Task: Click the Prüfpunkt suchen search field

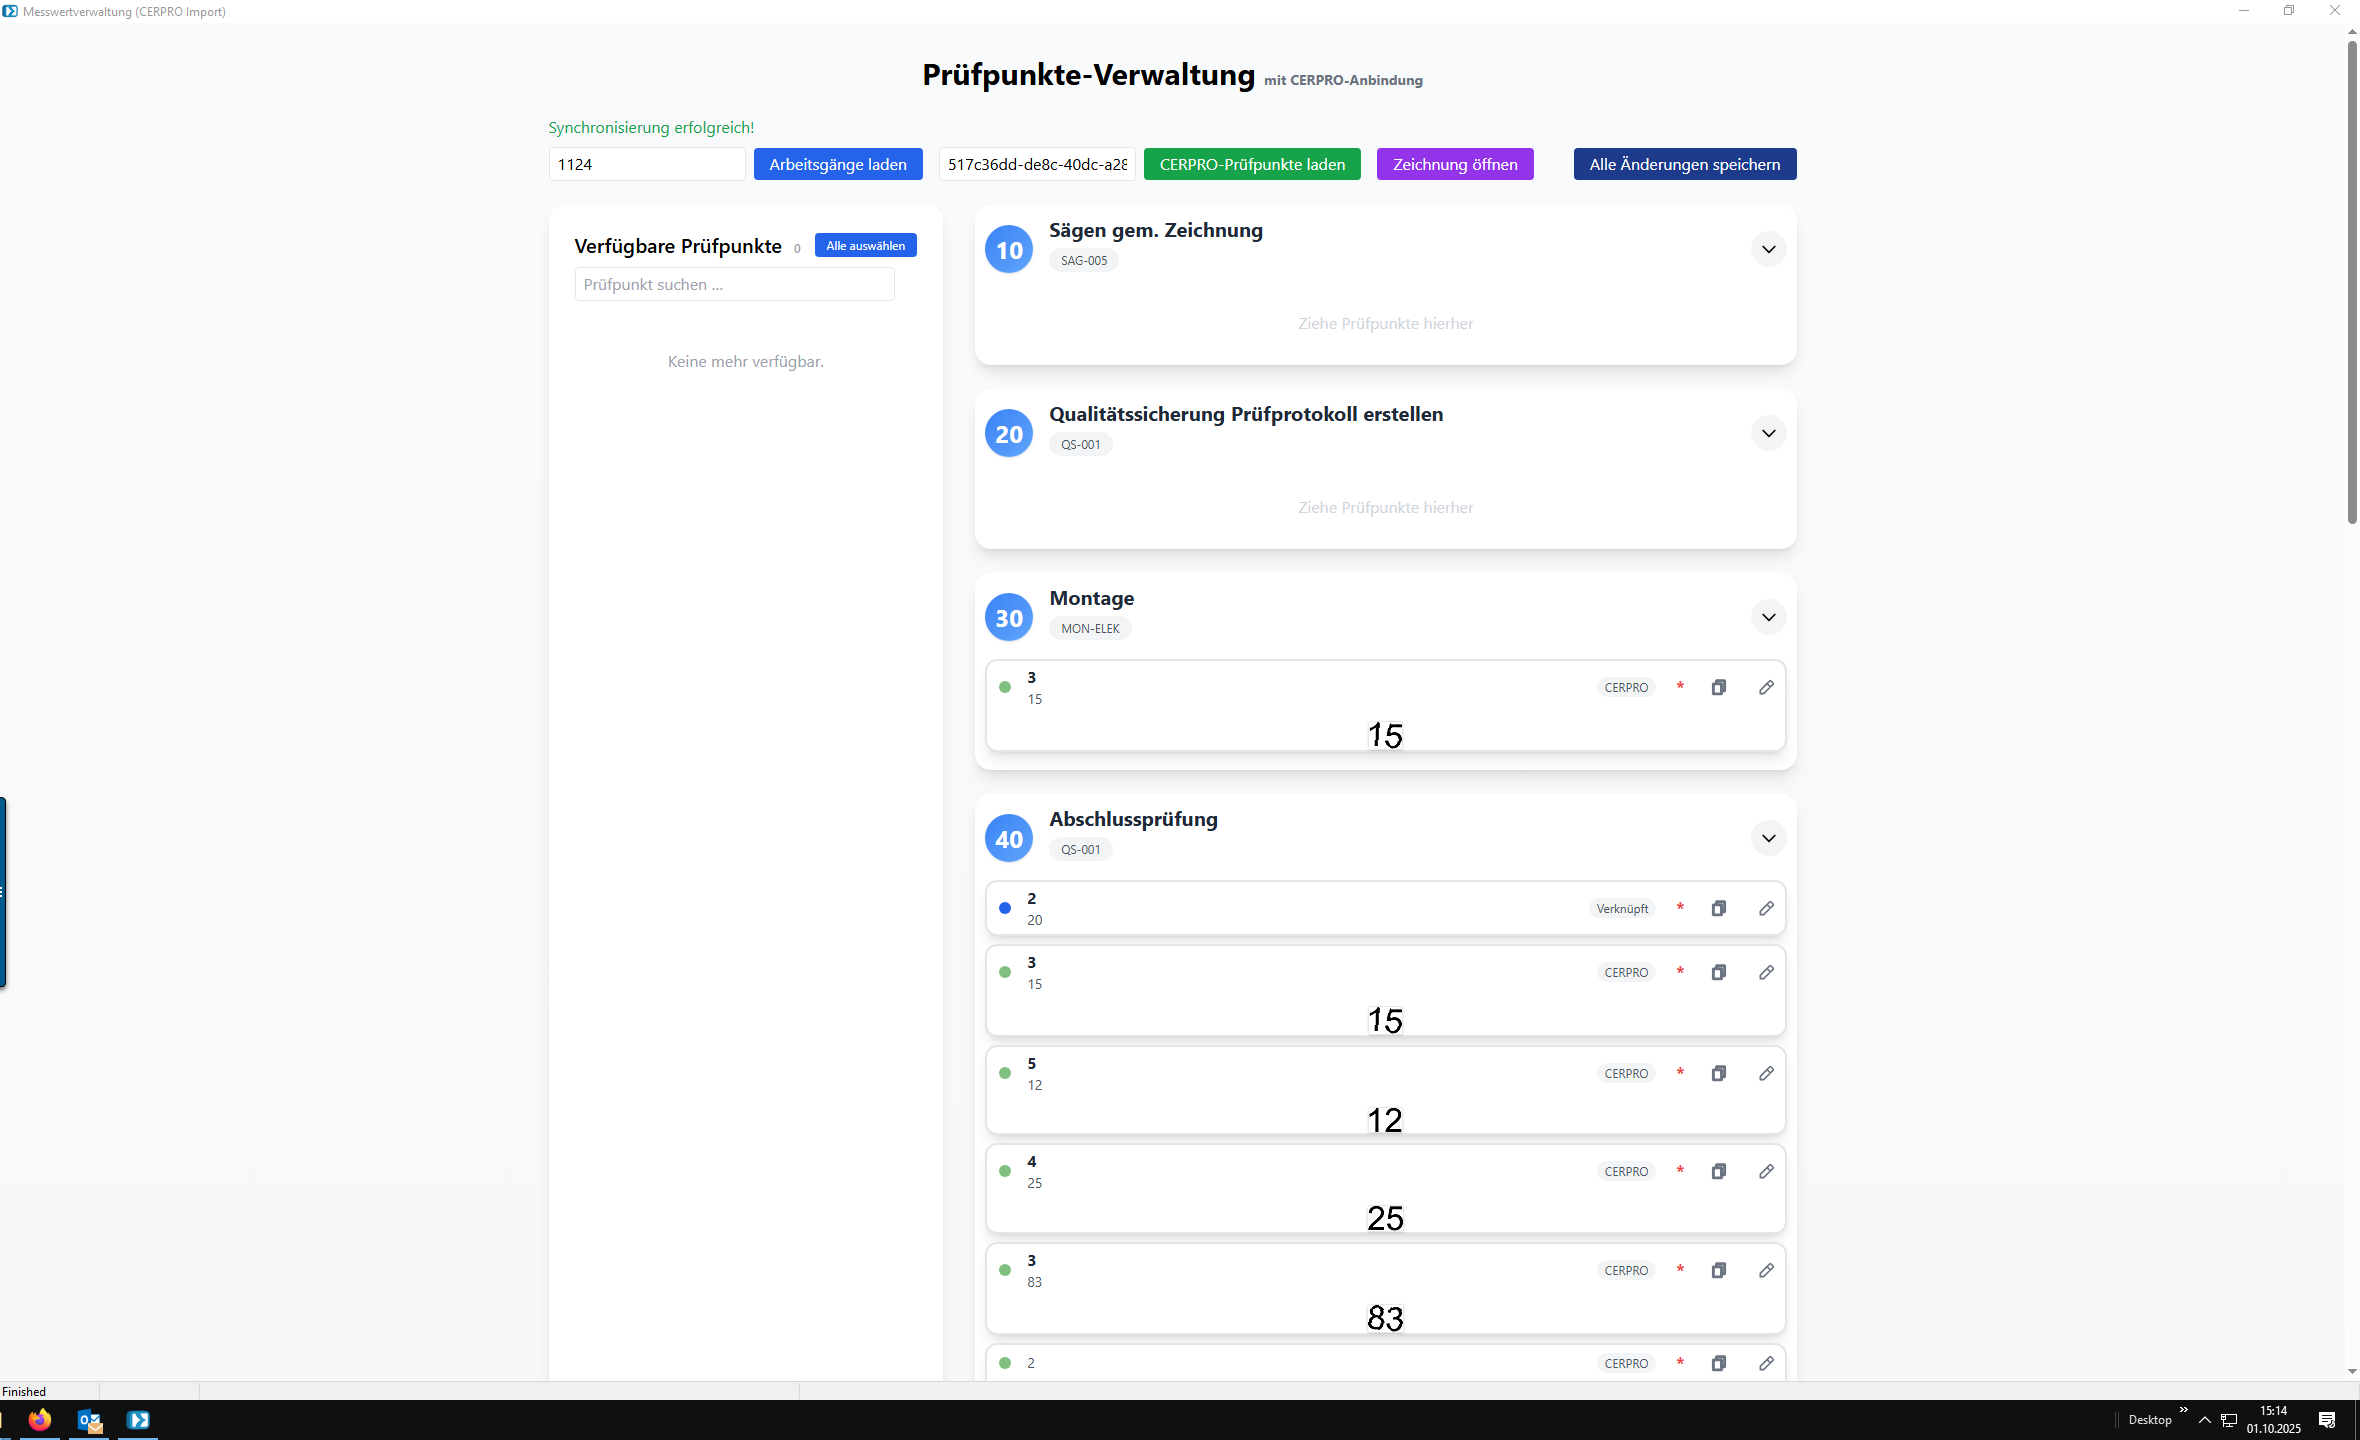Action: click(734, 285)
